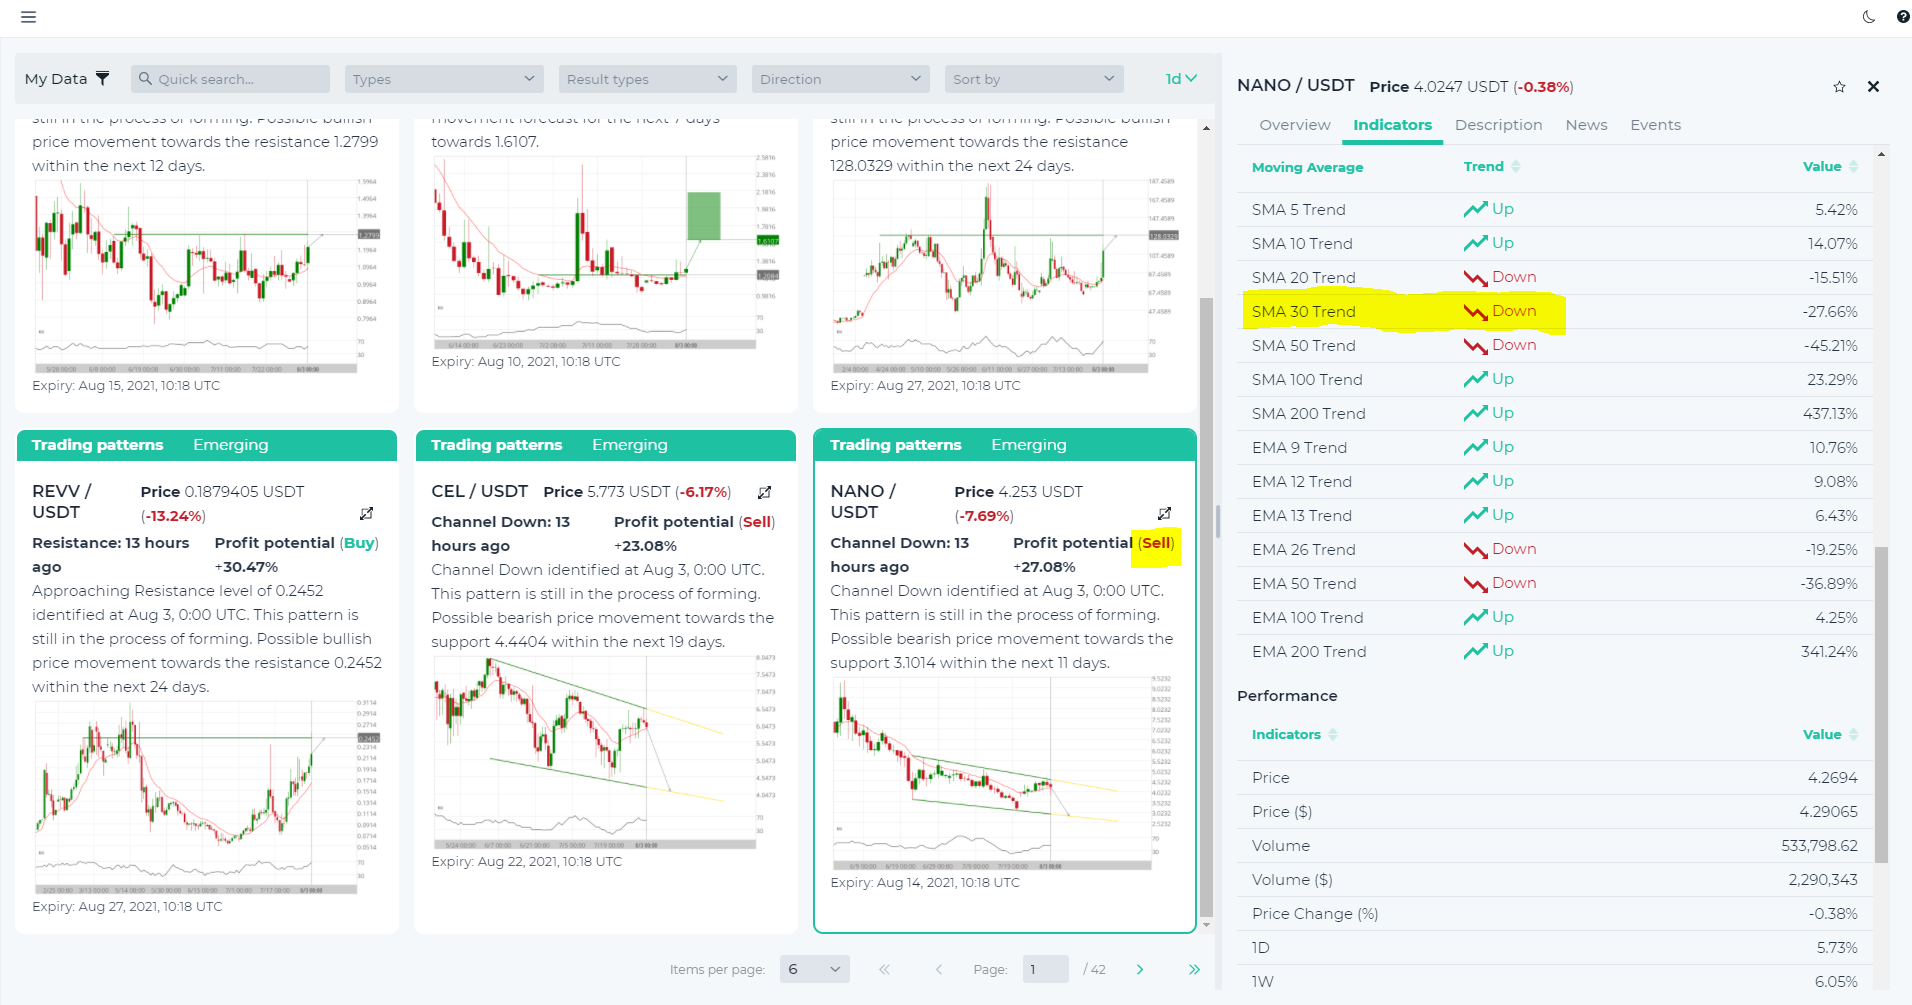Screen dimensions: 1912x1005
Task: Switch to the Overview tab
Action: point(1295,125)
